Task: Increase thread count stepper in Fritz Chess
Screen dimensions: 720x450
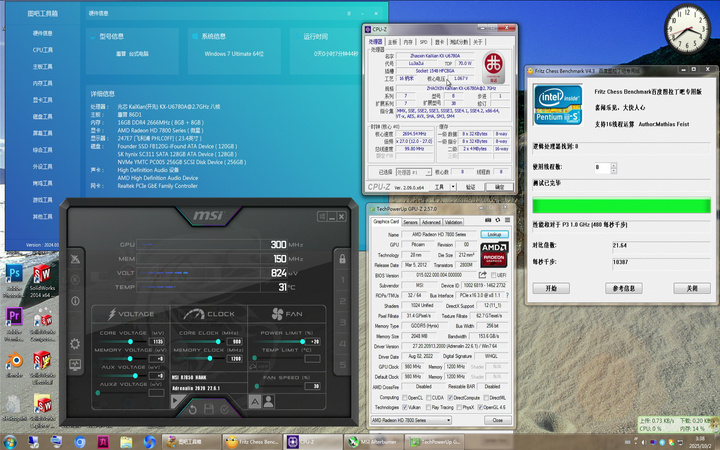Action: click(614, 165)
